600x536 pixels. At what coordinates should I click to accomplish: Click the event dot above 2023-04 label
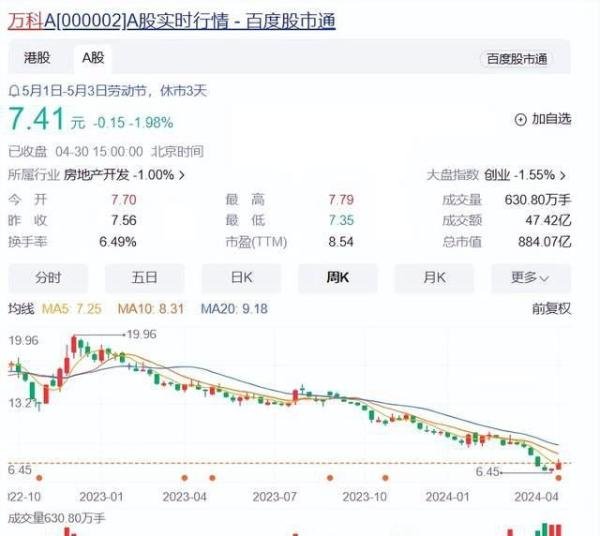tap(184, 478)
